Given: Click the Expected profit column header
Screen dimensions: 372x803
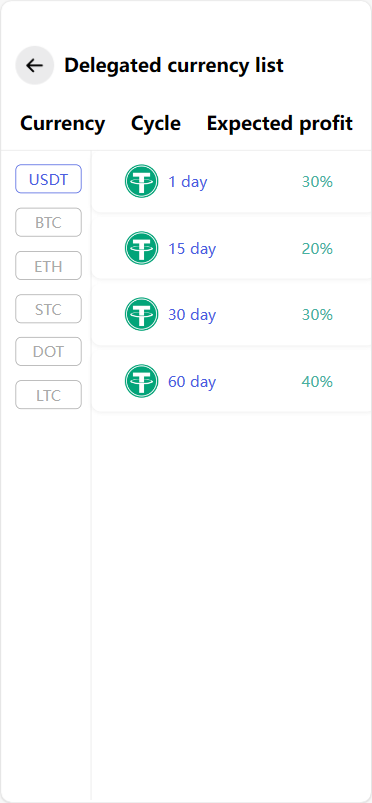Looking at the screenshot, I should (x=280, y=124).
